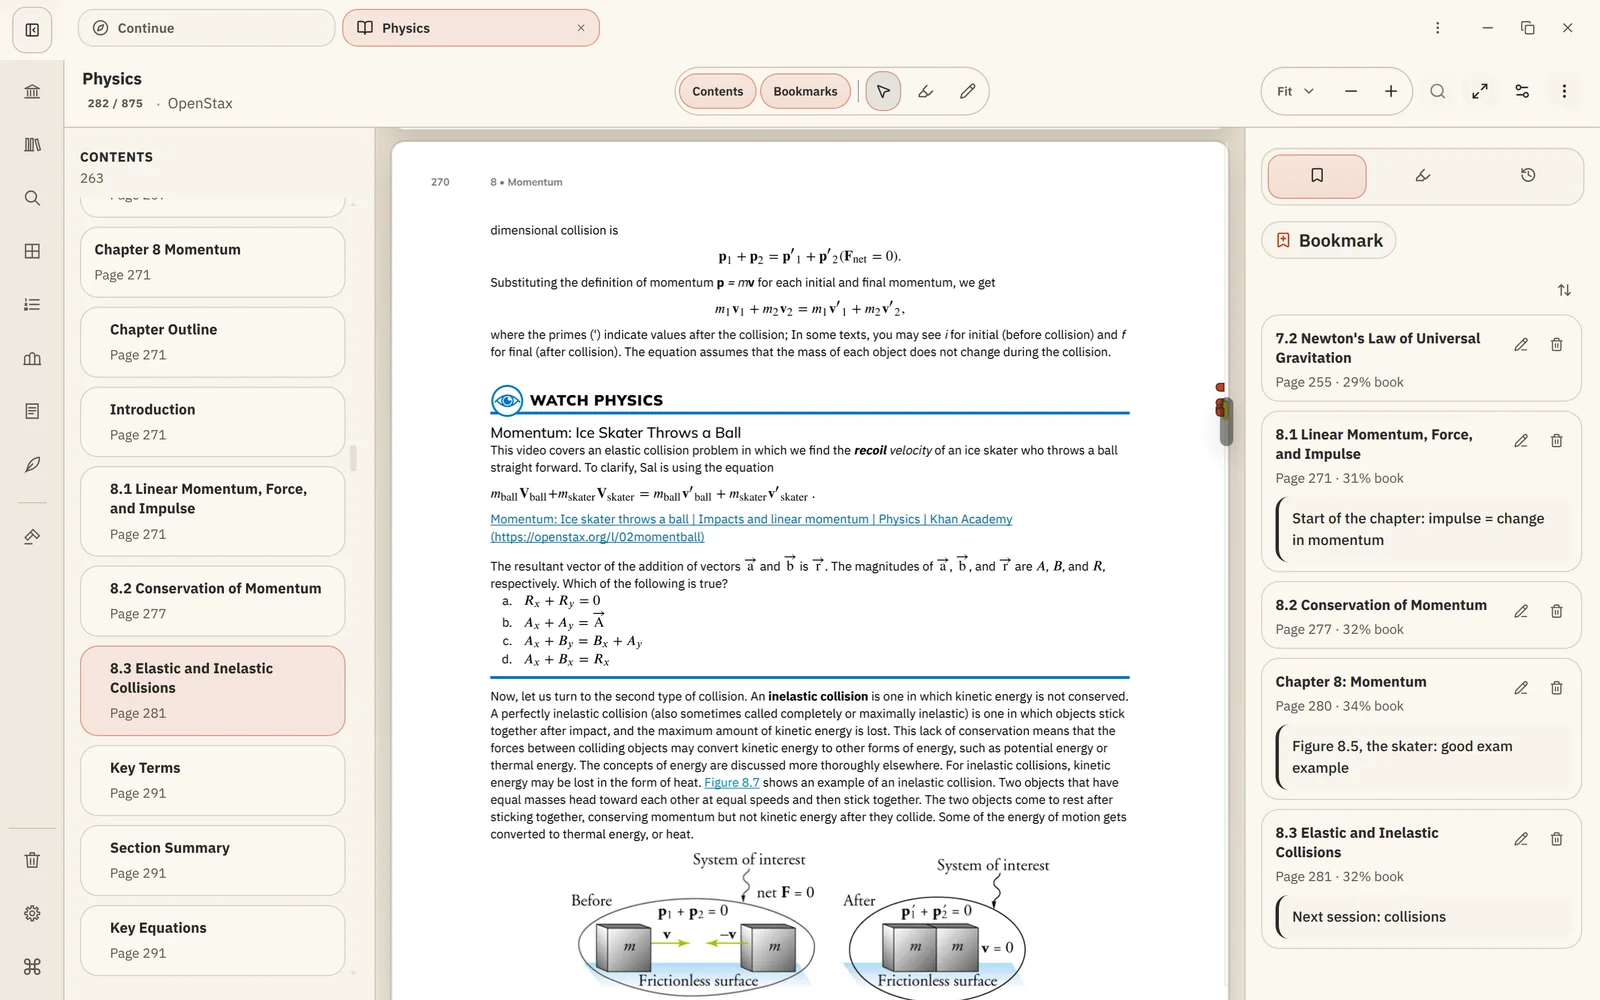Open the reader more options menu
This screenshot has width=1600, height=1000.
coord(1564,91)
